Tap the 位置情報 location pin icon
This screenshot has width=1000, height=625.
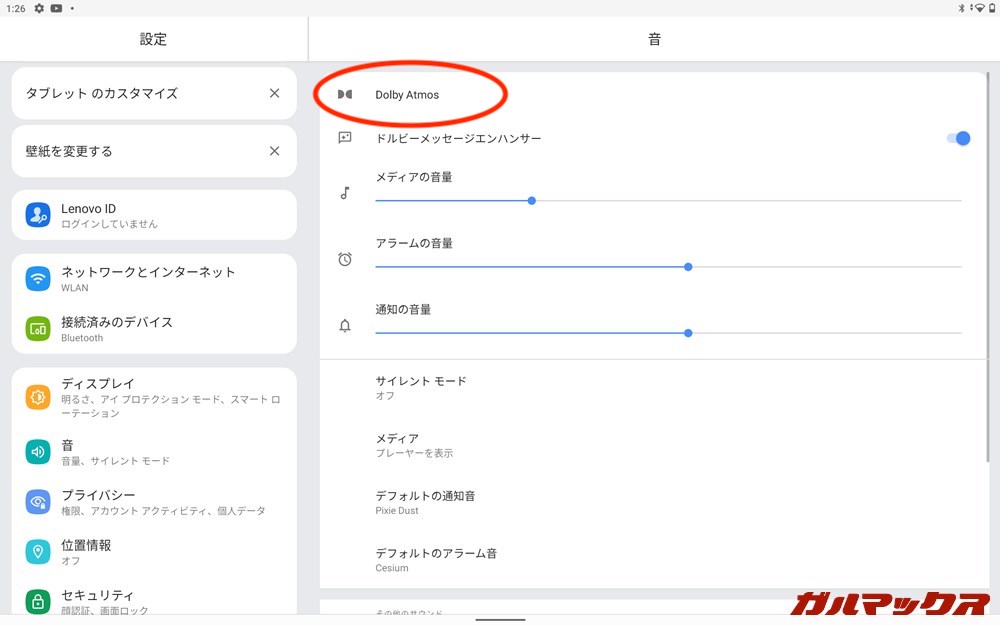tap(38, 552)
